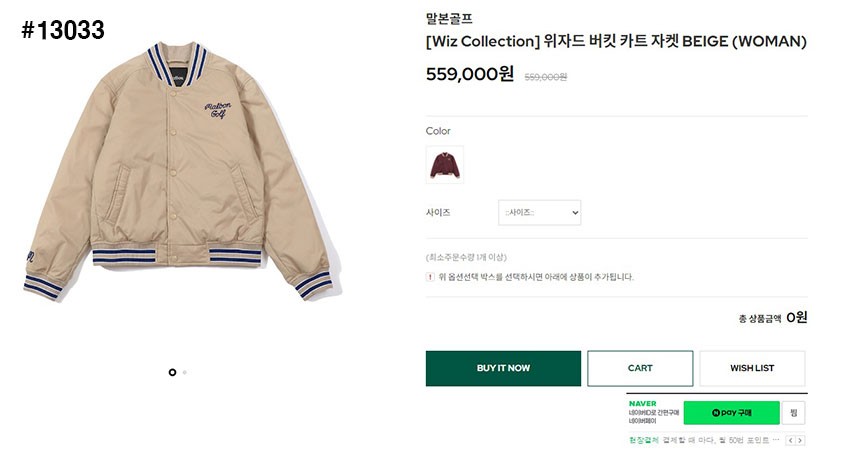Click the N pay icon on green button

[x=717, y=413]
